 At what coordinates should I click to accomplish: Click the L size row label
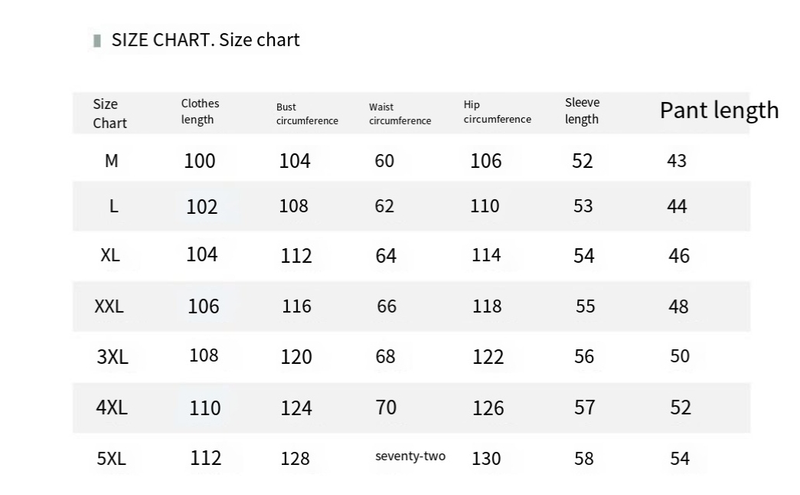(x=114, y=206)
